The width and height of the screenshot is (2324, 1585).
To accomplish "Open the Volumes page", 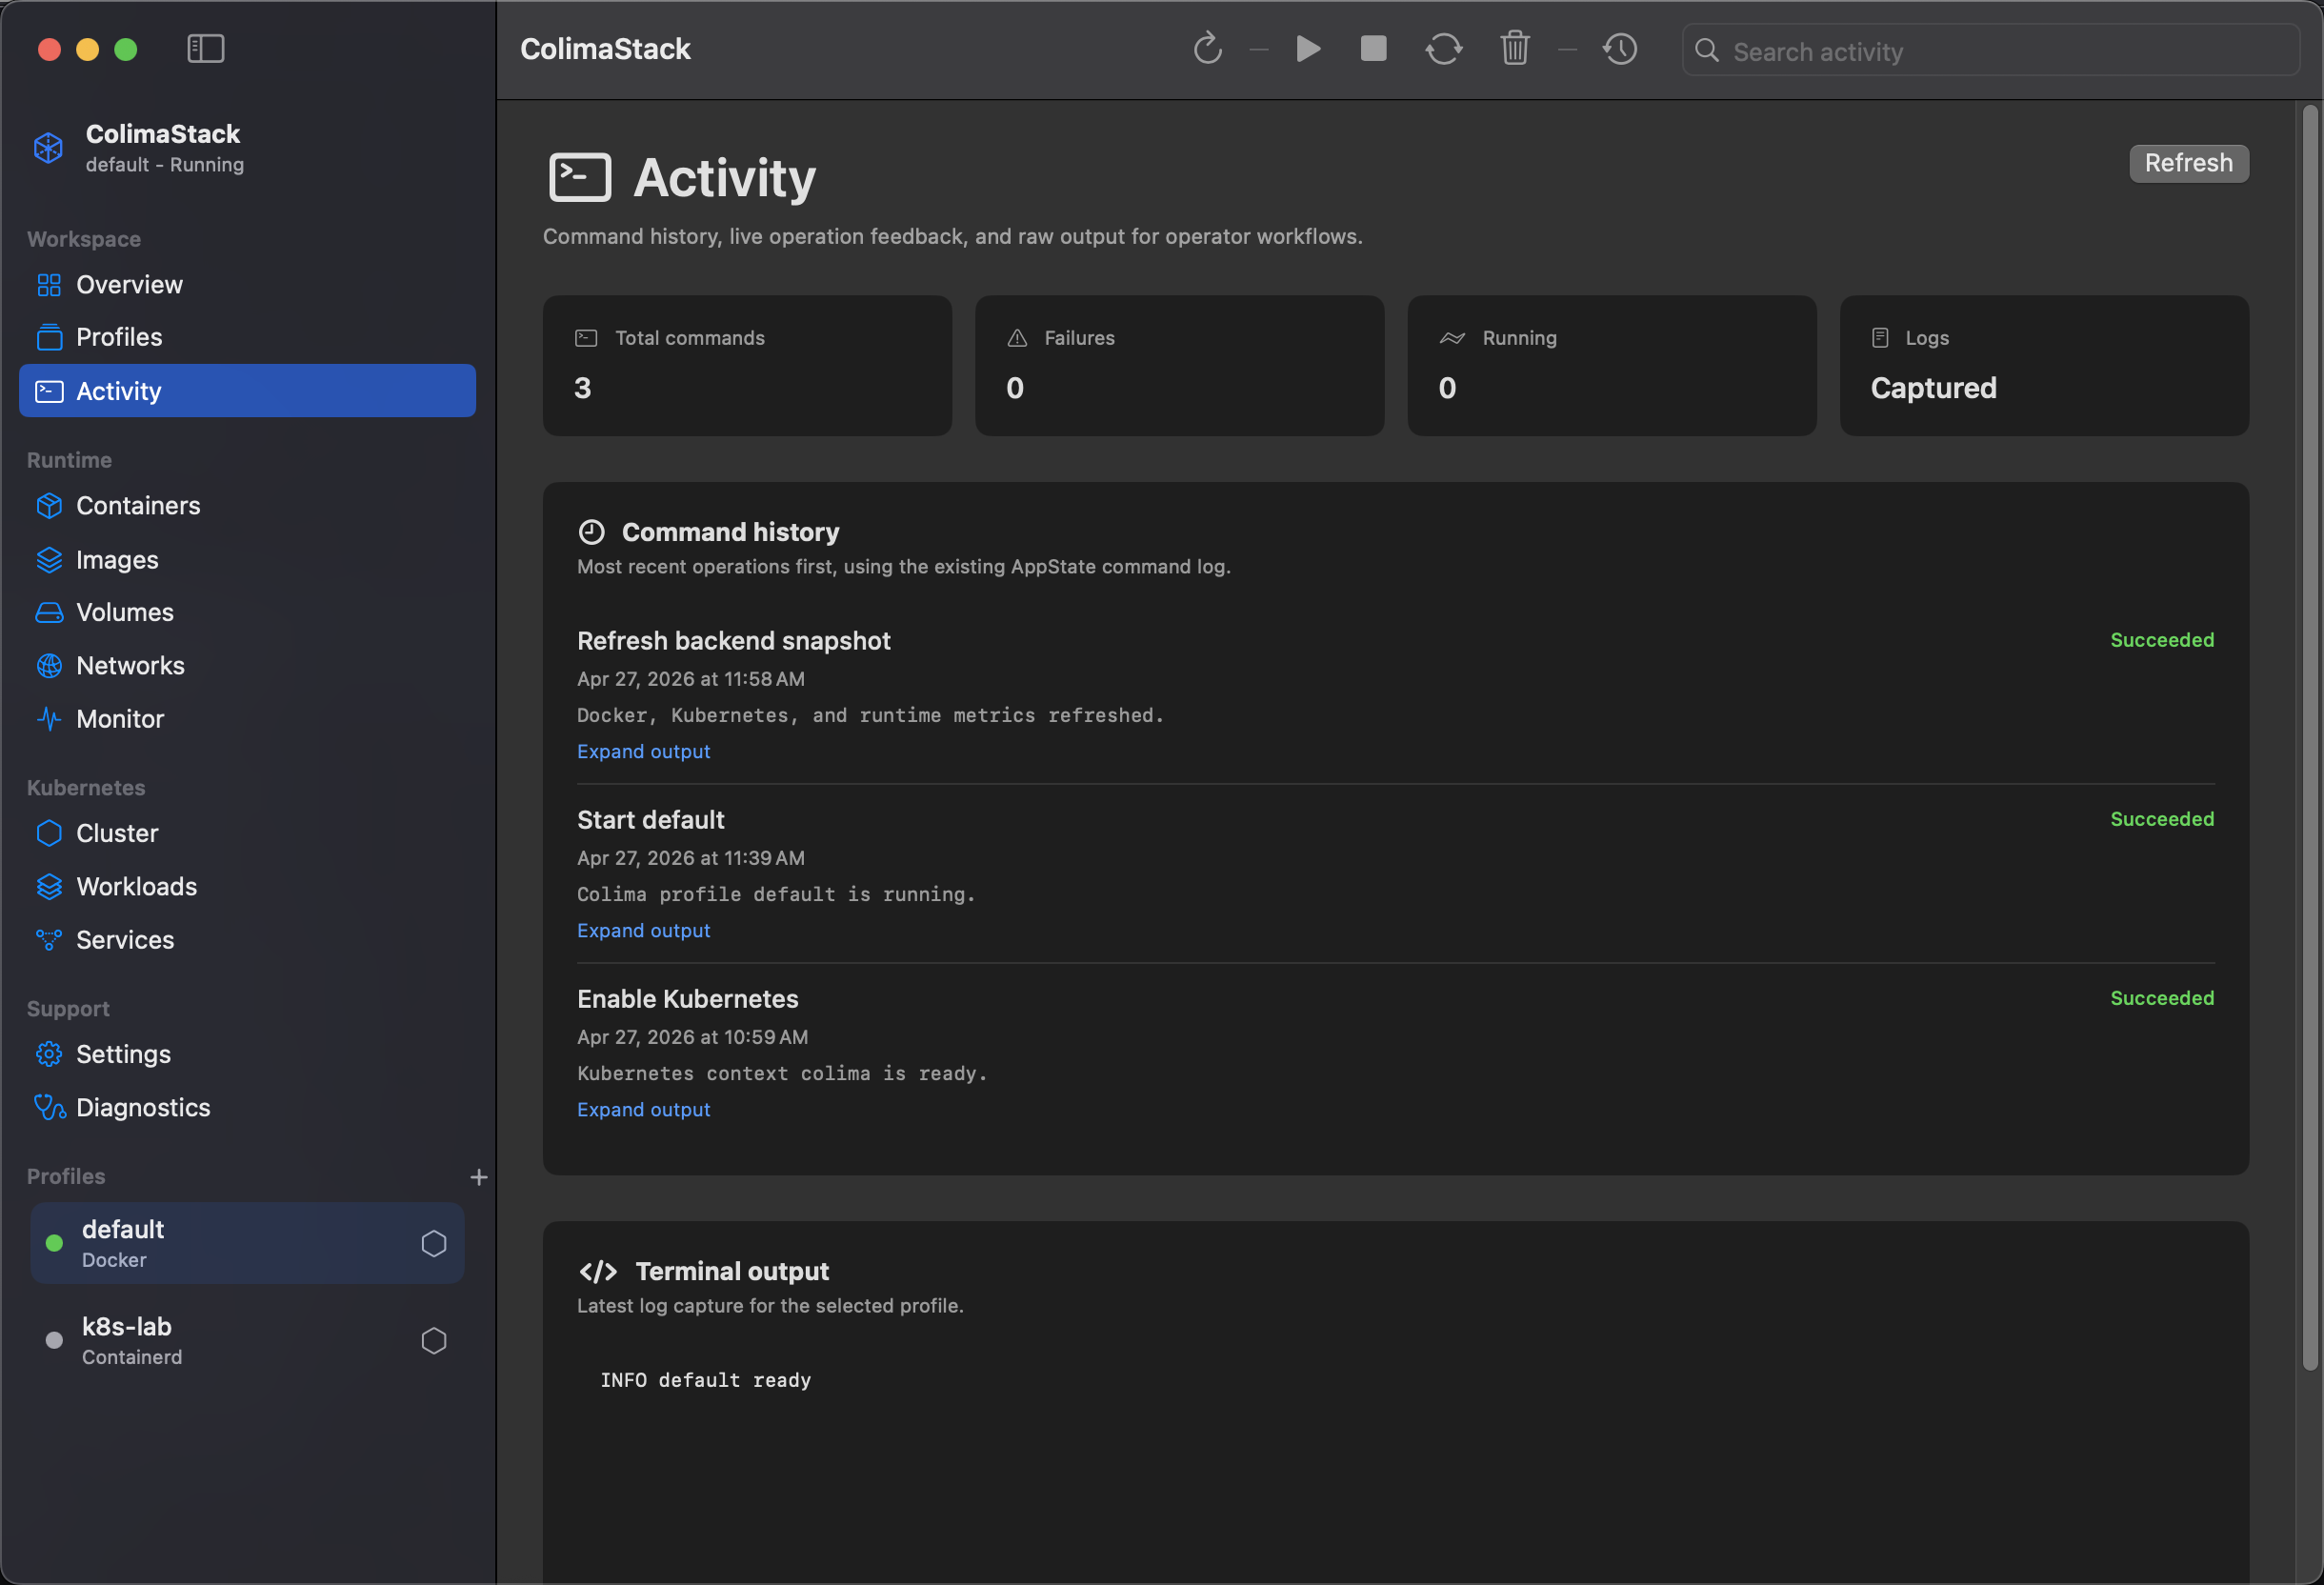I will pos(247,613).
